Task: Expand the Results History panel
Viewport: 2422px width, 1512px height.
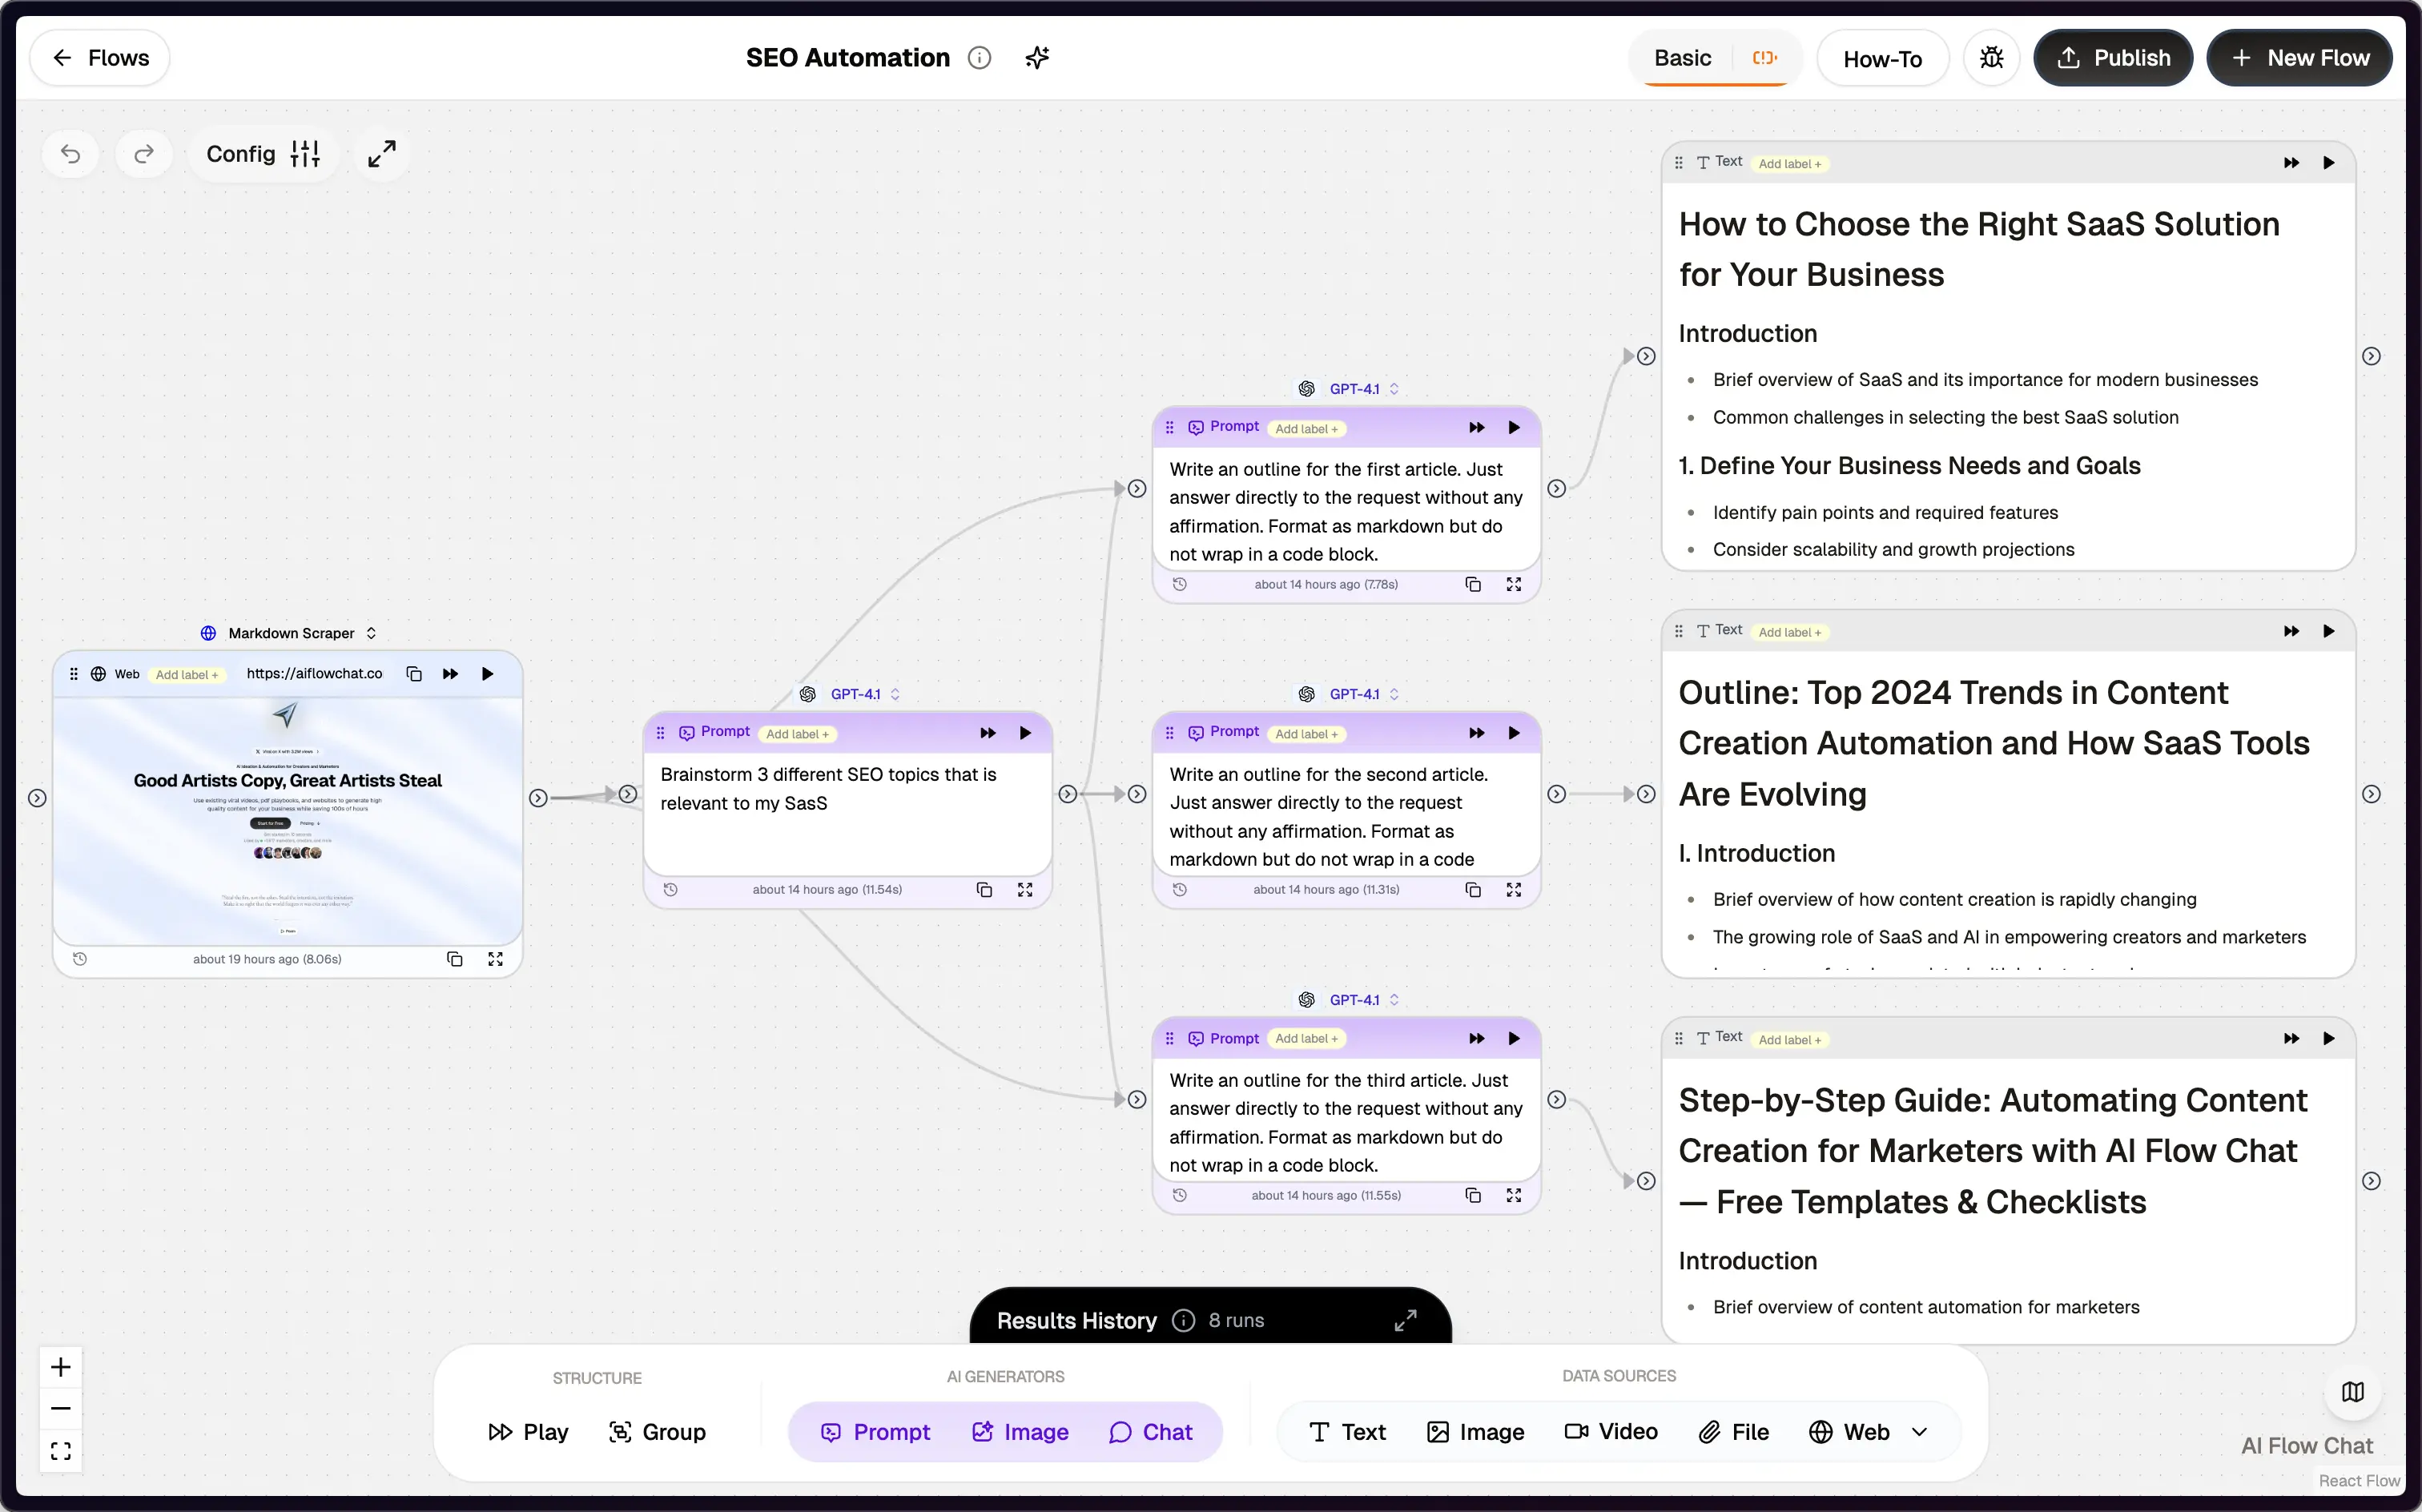Action: coord(1405,1321)
